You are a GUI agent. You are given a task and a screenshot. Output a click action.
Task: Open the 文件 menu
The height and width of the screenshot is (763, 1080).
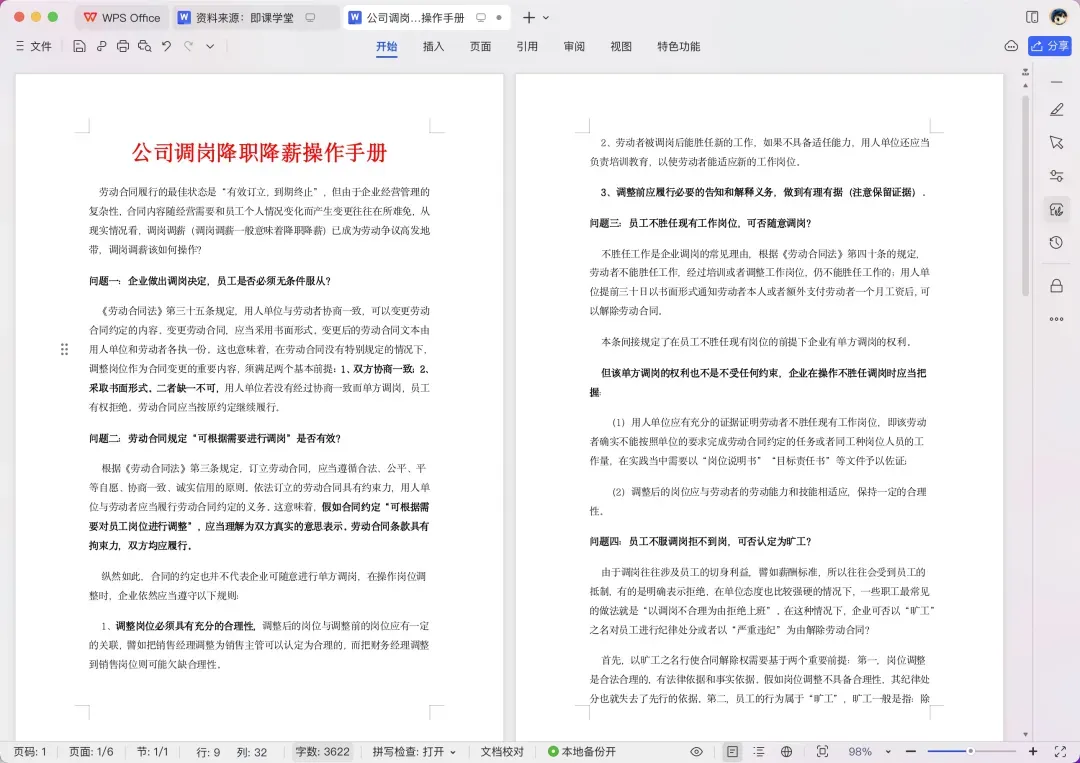coord(33,46)
